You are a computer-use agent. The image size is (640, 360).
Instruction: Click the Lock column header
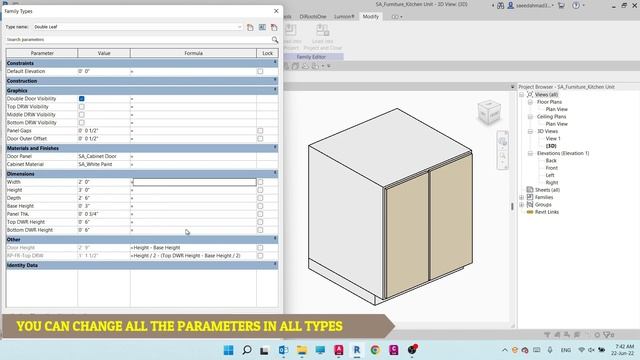pos(267,53)
